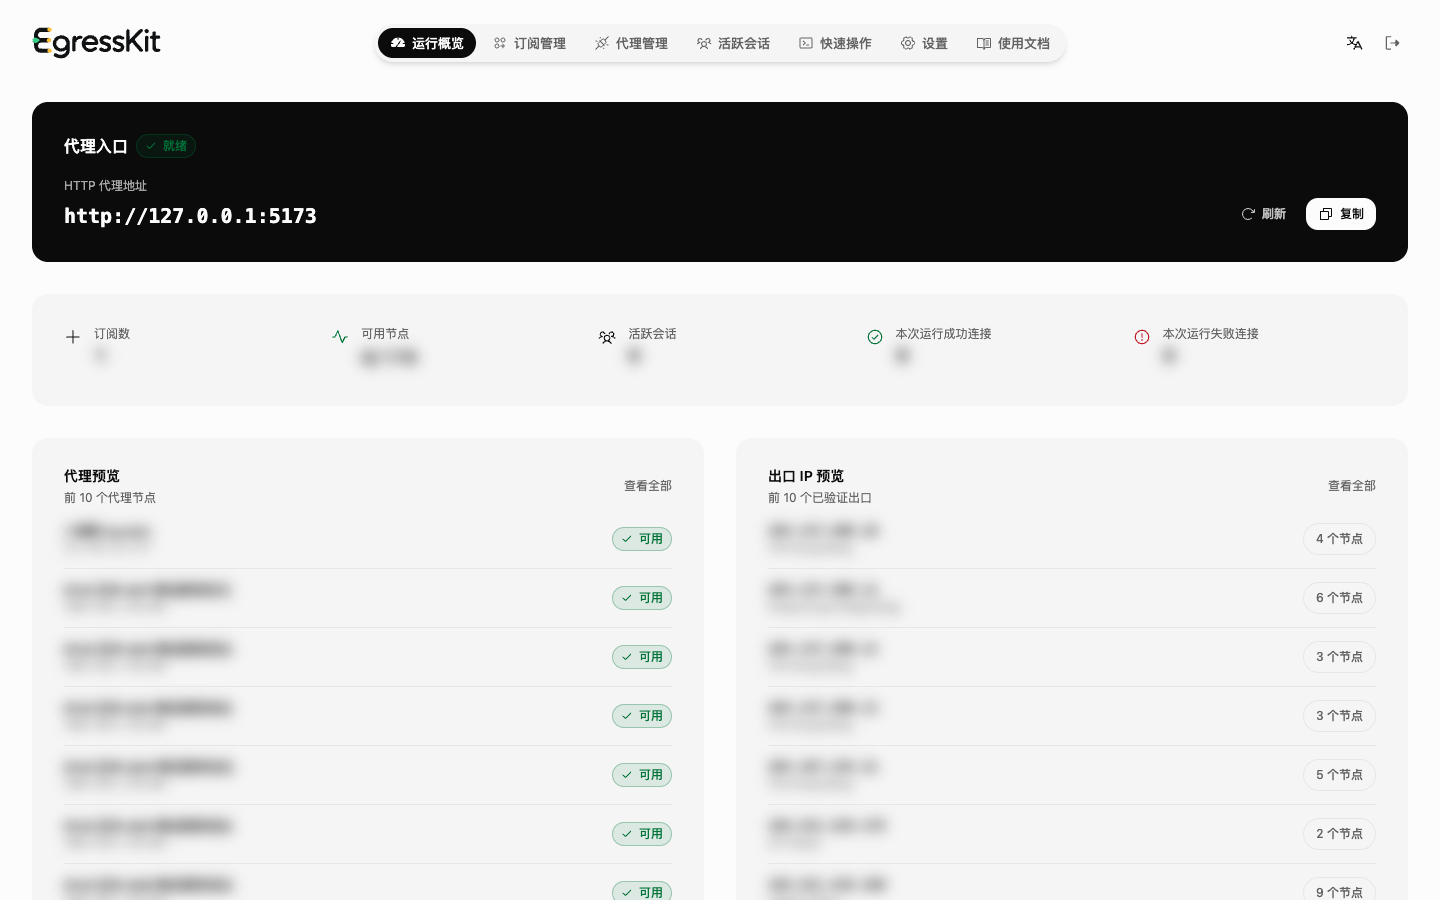Viewport: 1440px width, 900px height.
Task: Click the 9 个节点 badge
Action: click(x=1339, y=890)
